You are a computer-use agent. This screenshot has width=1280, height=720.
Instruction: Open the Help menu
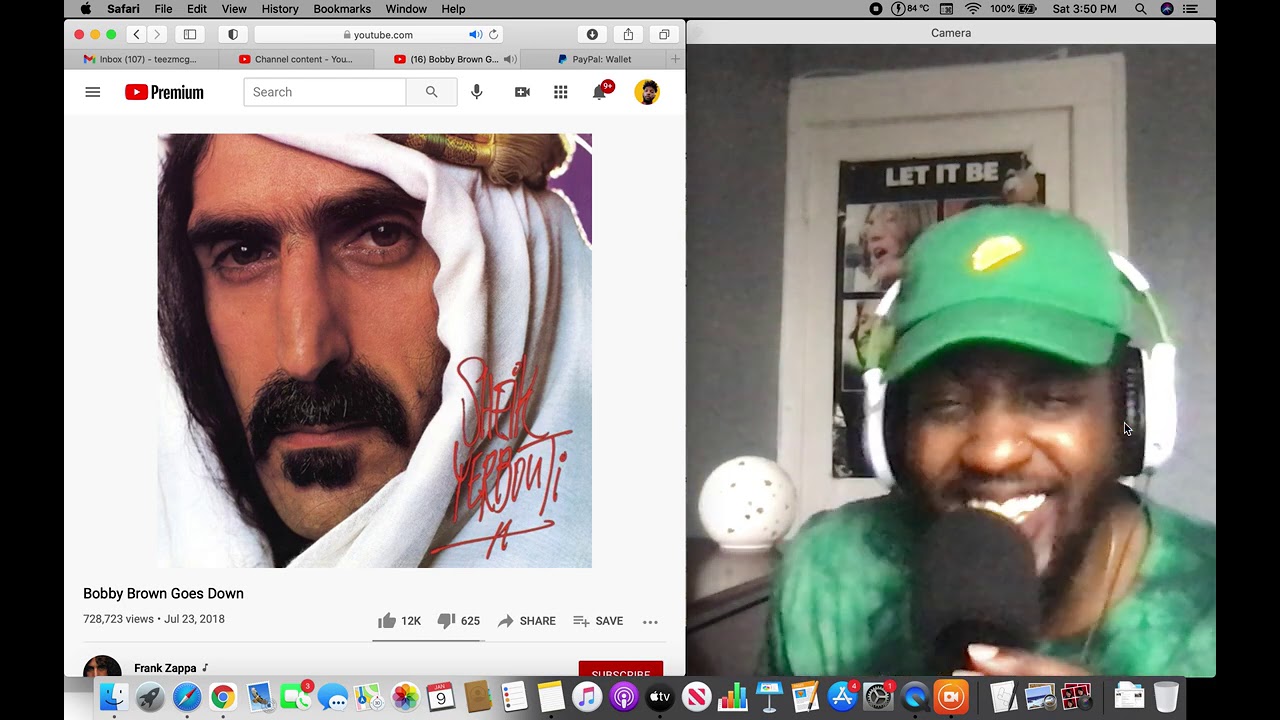[453, 9]
